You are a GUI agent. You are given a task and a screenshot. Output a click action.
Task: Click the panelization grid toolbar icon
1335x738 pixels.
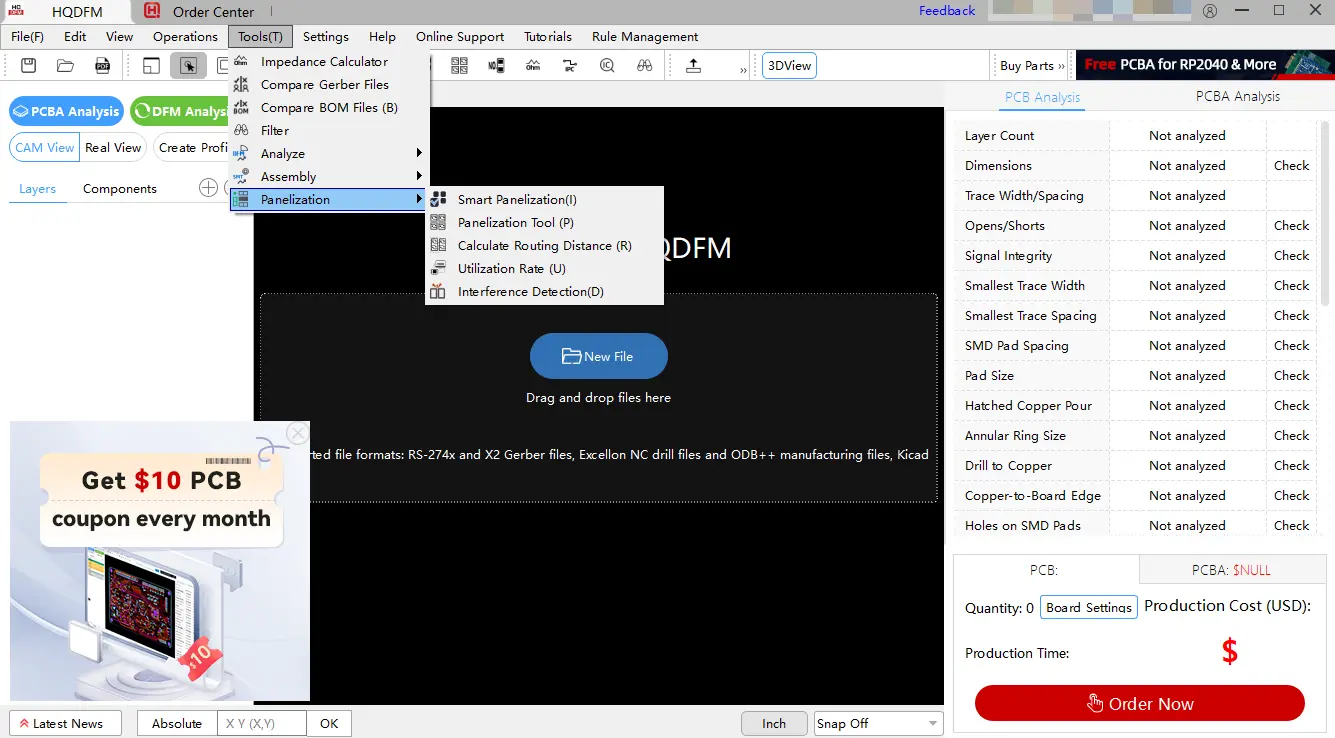(x=459, y=66)
